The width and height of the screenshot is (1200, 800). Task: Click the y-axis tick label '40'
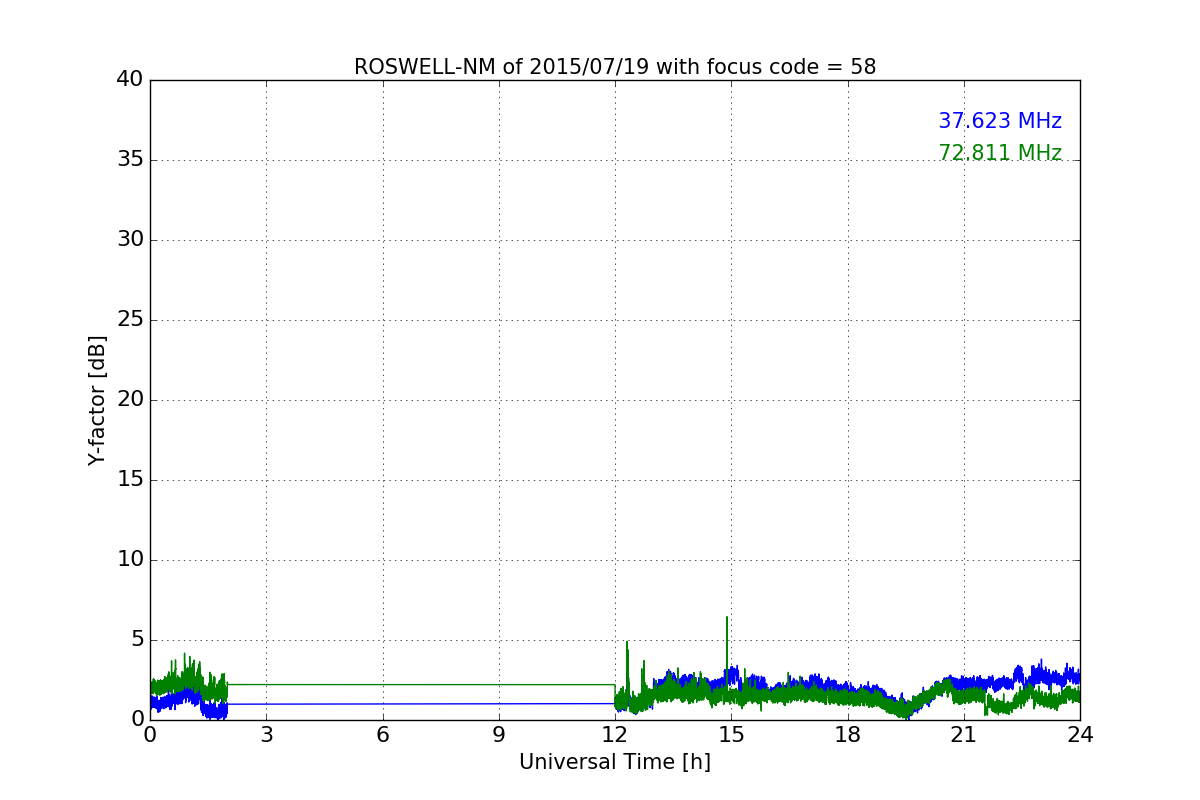tap(130, 80)
